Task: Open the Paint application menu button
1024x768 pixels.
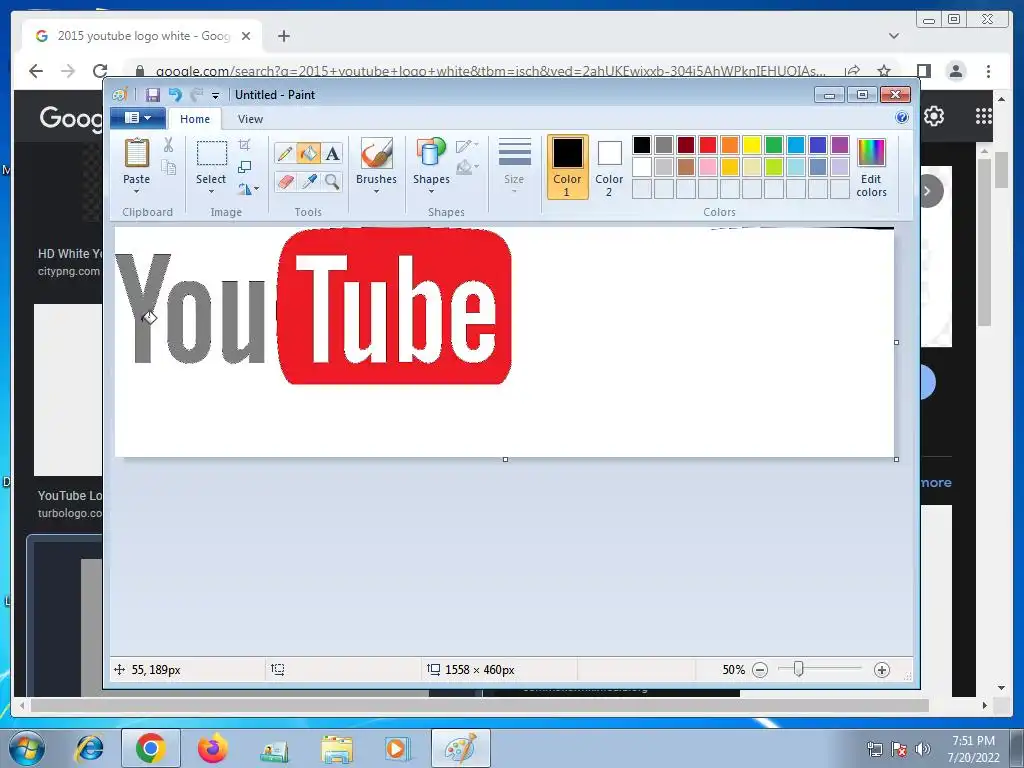Action: [x=138, y=118]
